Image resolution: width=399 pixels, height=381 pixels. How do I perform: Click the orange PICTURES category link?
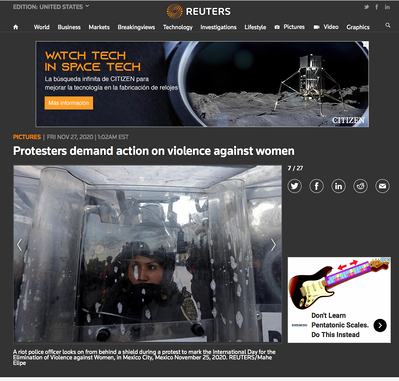pyautogui.click(x=27, y=137)
